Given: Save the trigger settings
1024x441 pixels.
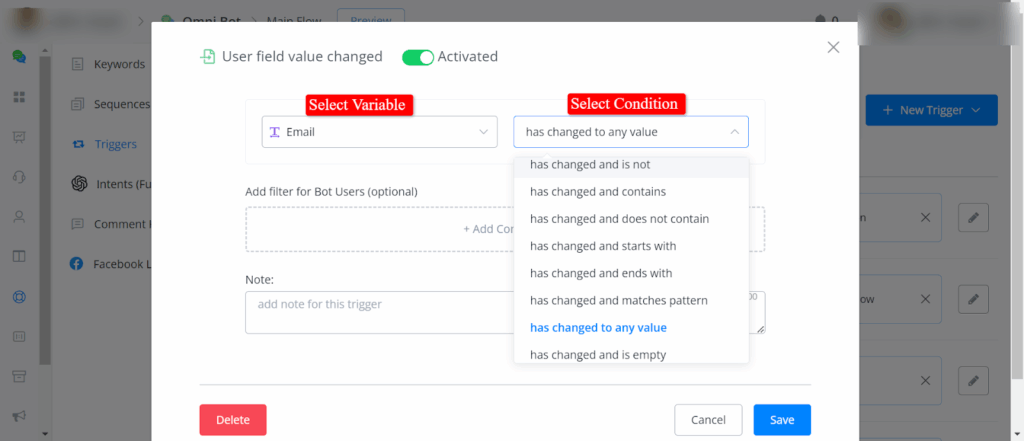Looking at the screenshot, I should pyautogui.click(x=782, y=420).
